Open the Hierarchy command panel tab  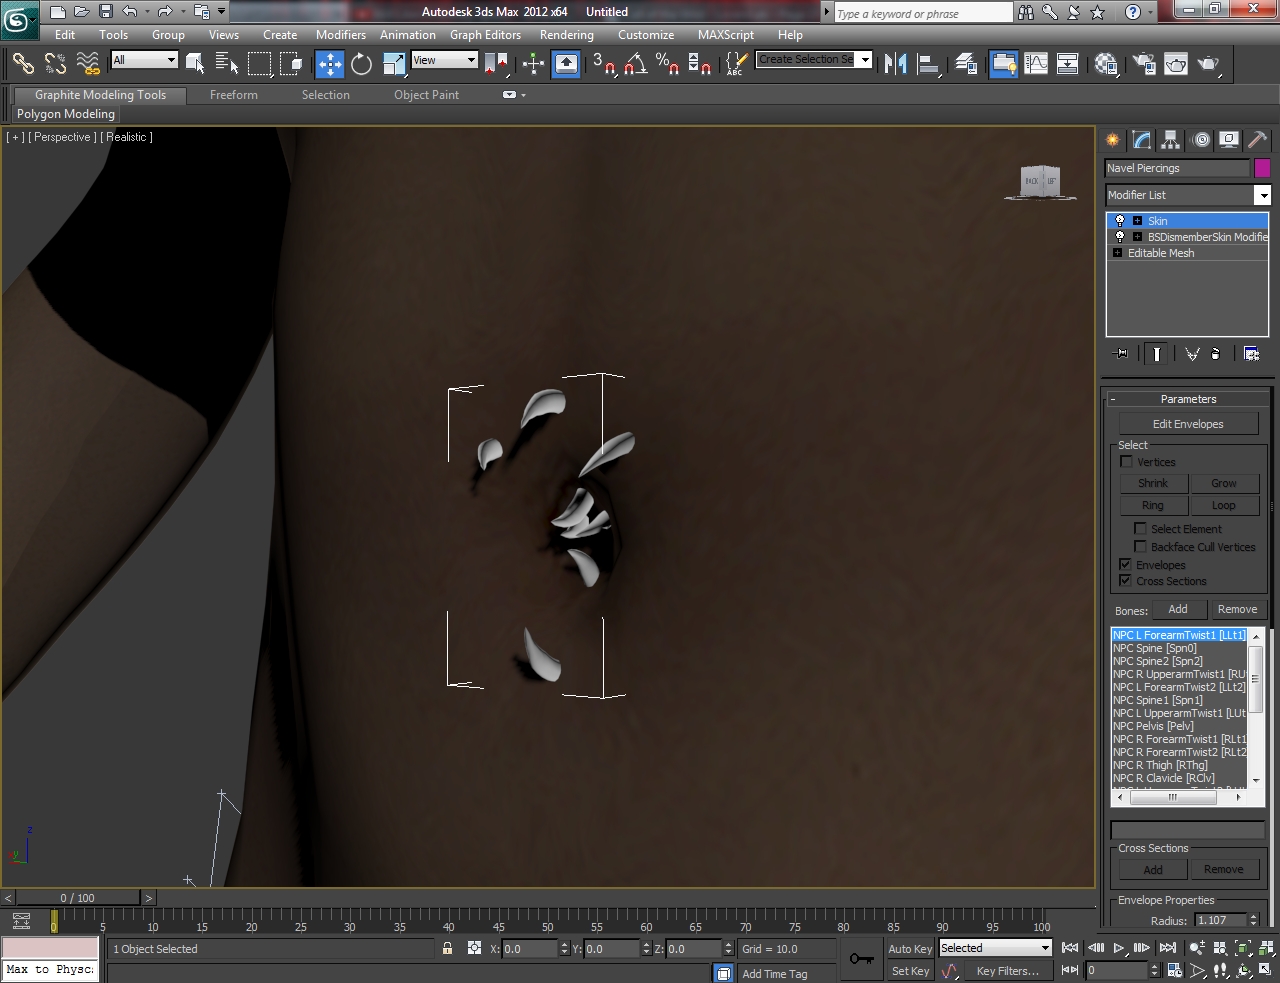(x=1171, y=140)
